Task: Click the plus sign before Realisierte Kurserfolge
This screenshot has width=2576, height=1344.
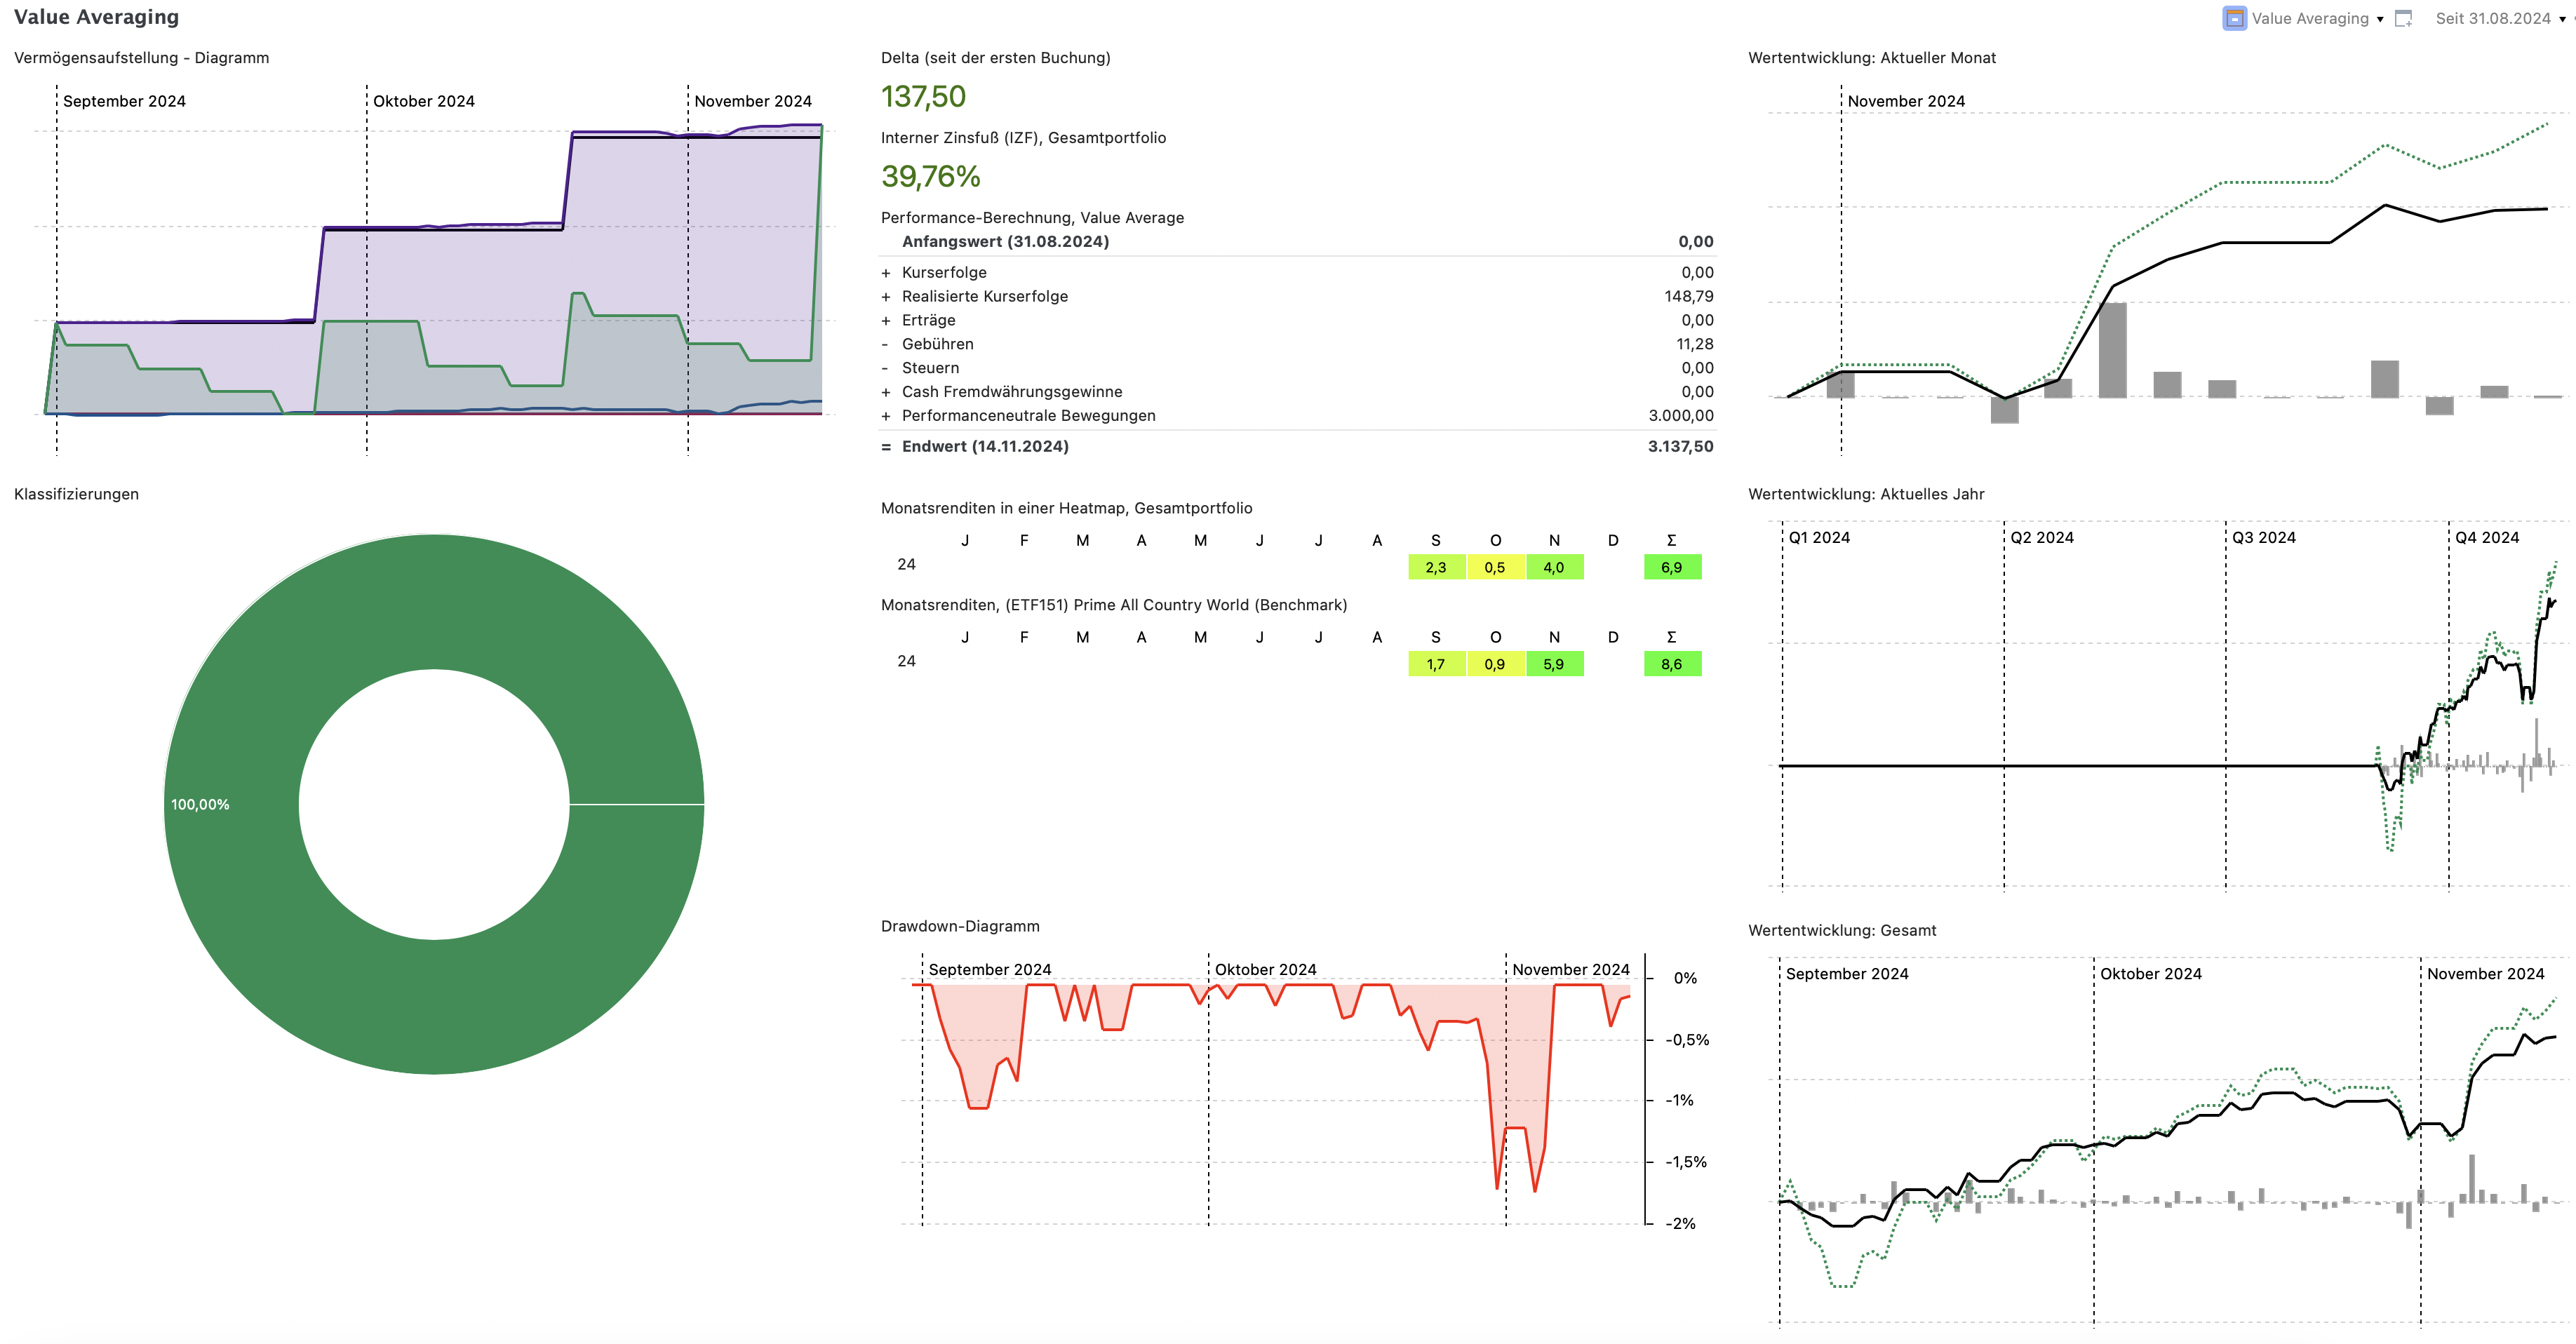Action: coord(885,297)
